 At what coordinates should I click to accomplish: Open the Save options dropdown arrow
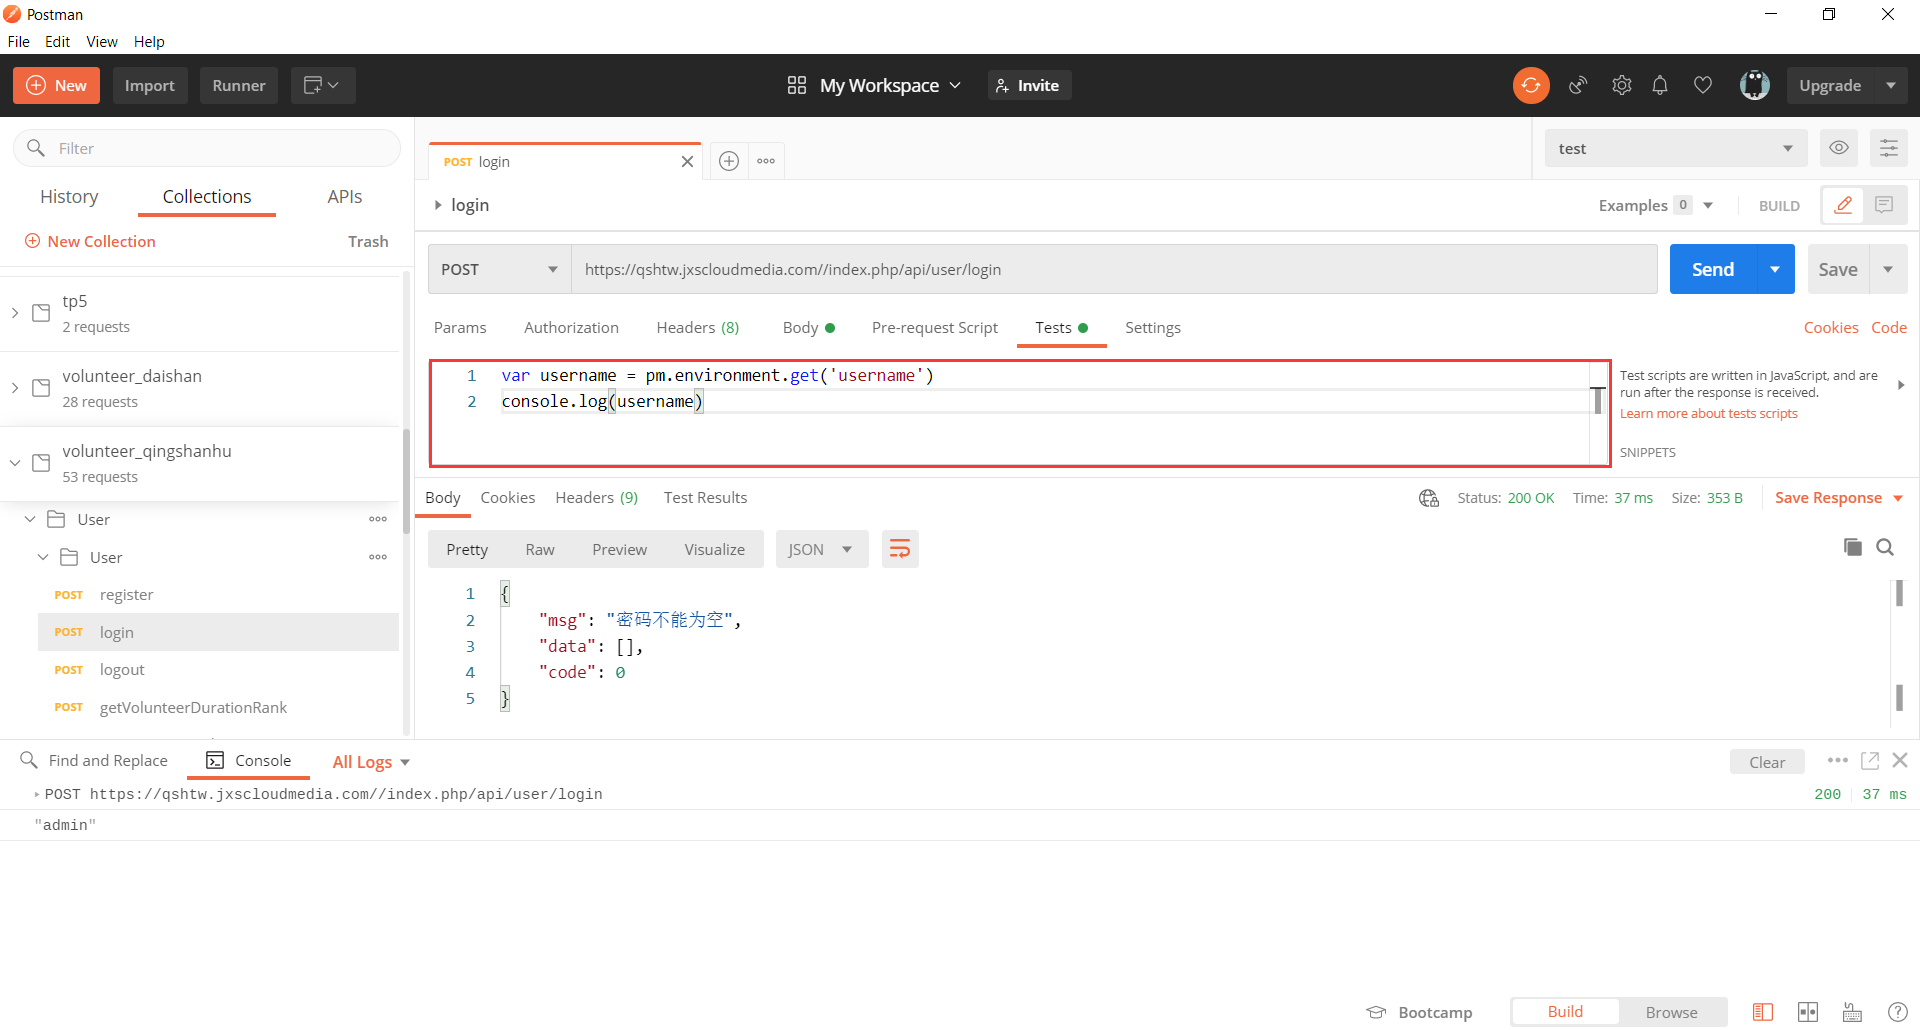(1888, 269)
